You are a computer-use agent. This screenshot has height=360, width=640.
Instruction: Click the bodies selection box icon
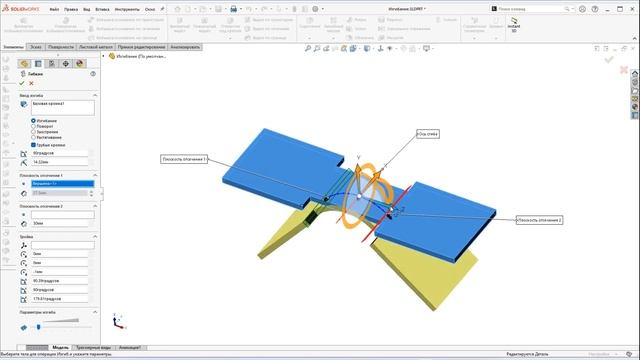[24, 104]
